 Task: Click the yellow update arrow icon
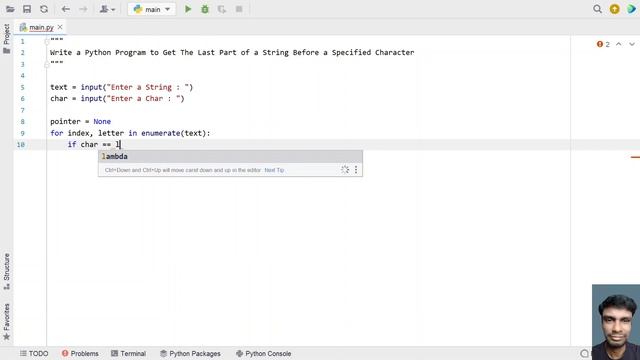click(x=614, y=9)
